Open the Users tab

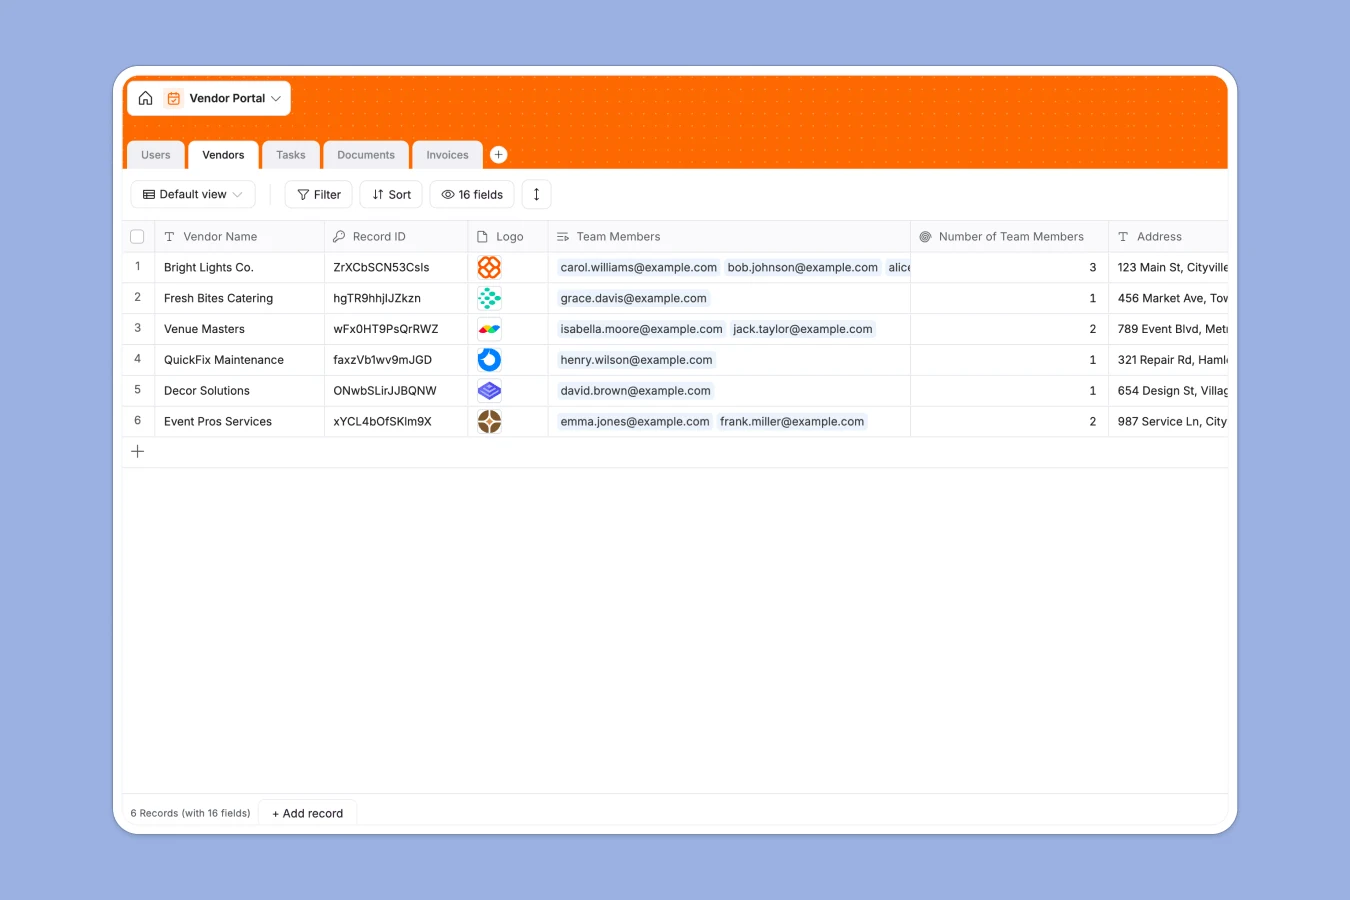155,154
